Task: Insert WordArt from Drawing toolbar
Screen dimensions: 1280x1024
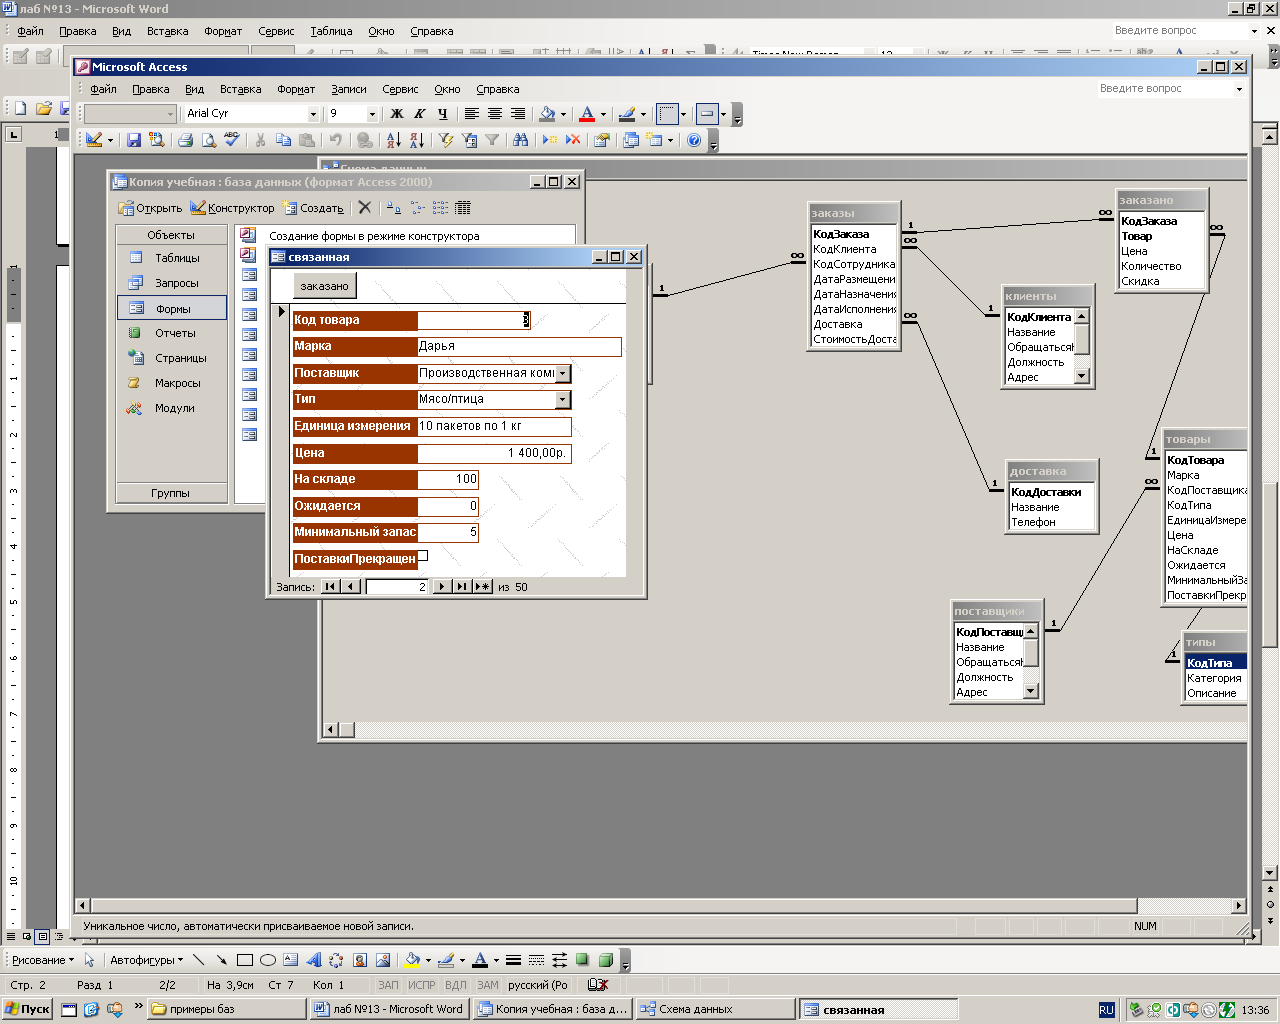Action: coord(313,960)
